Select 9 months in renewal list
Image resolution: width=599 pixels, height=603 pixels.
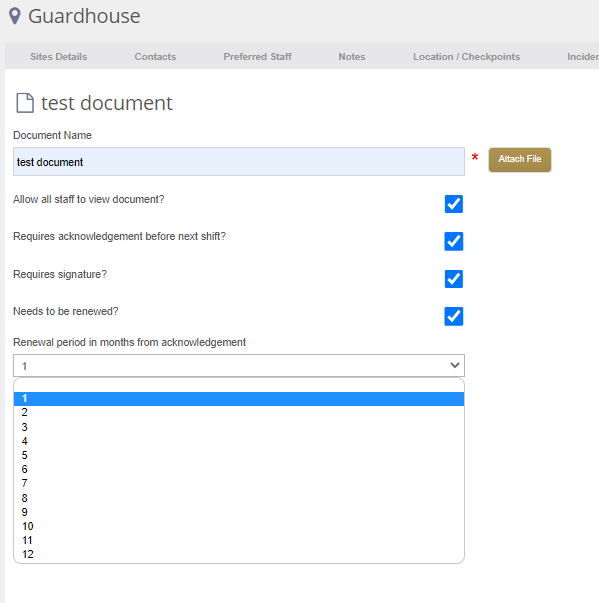tap(239, 512)
